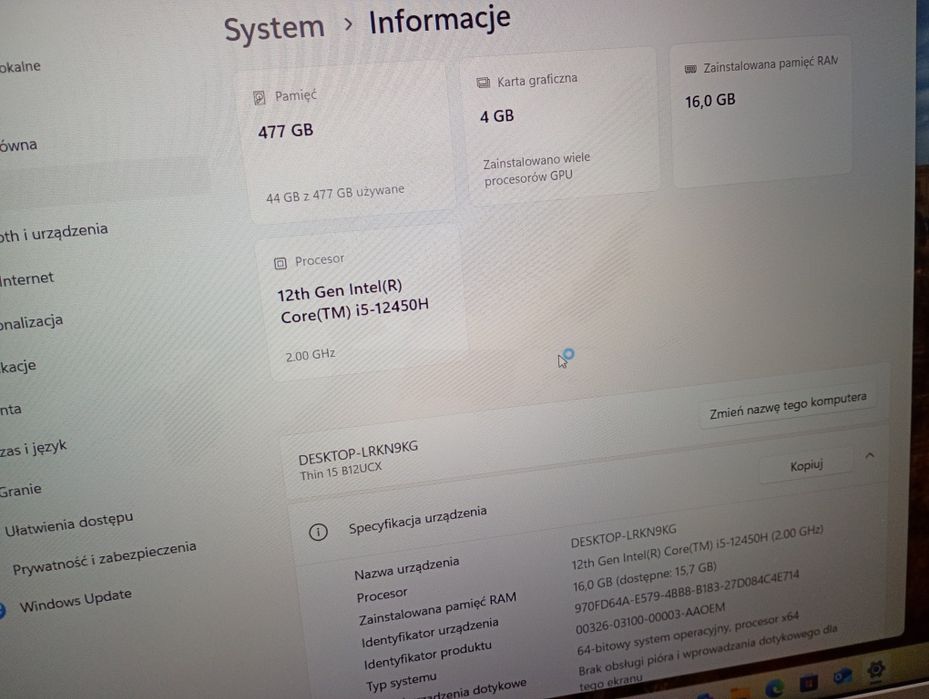929x699 pixels.
Task: Open Microsoft Store from the taskbar
Action: coord(808,683)
